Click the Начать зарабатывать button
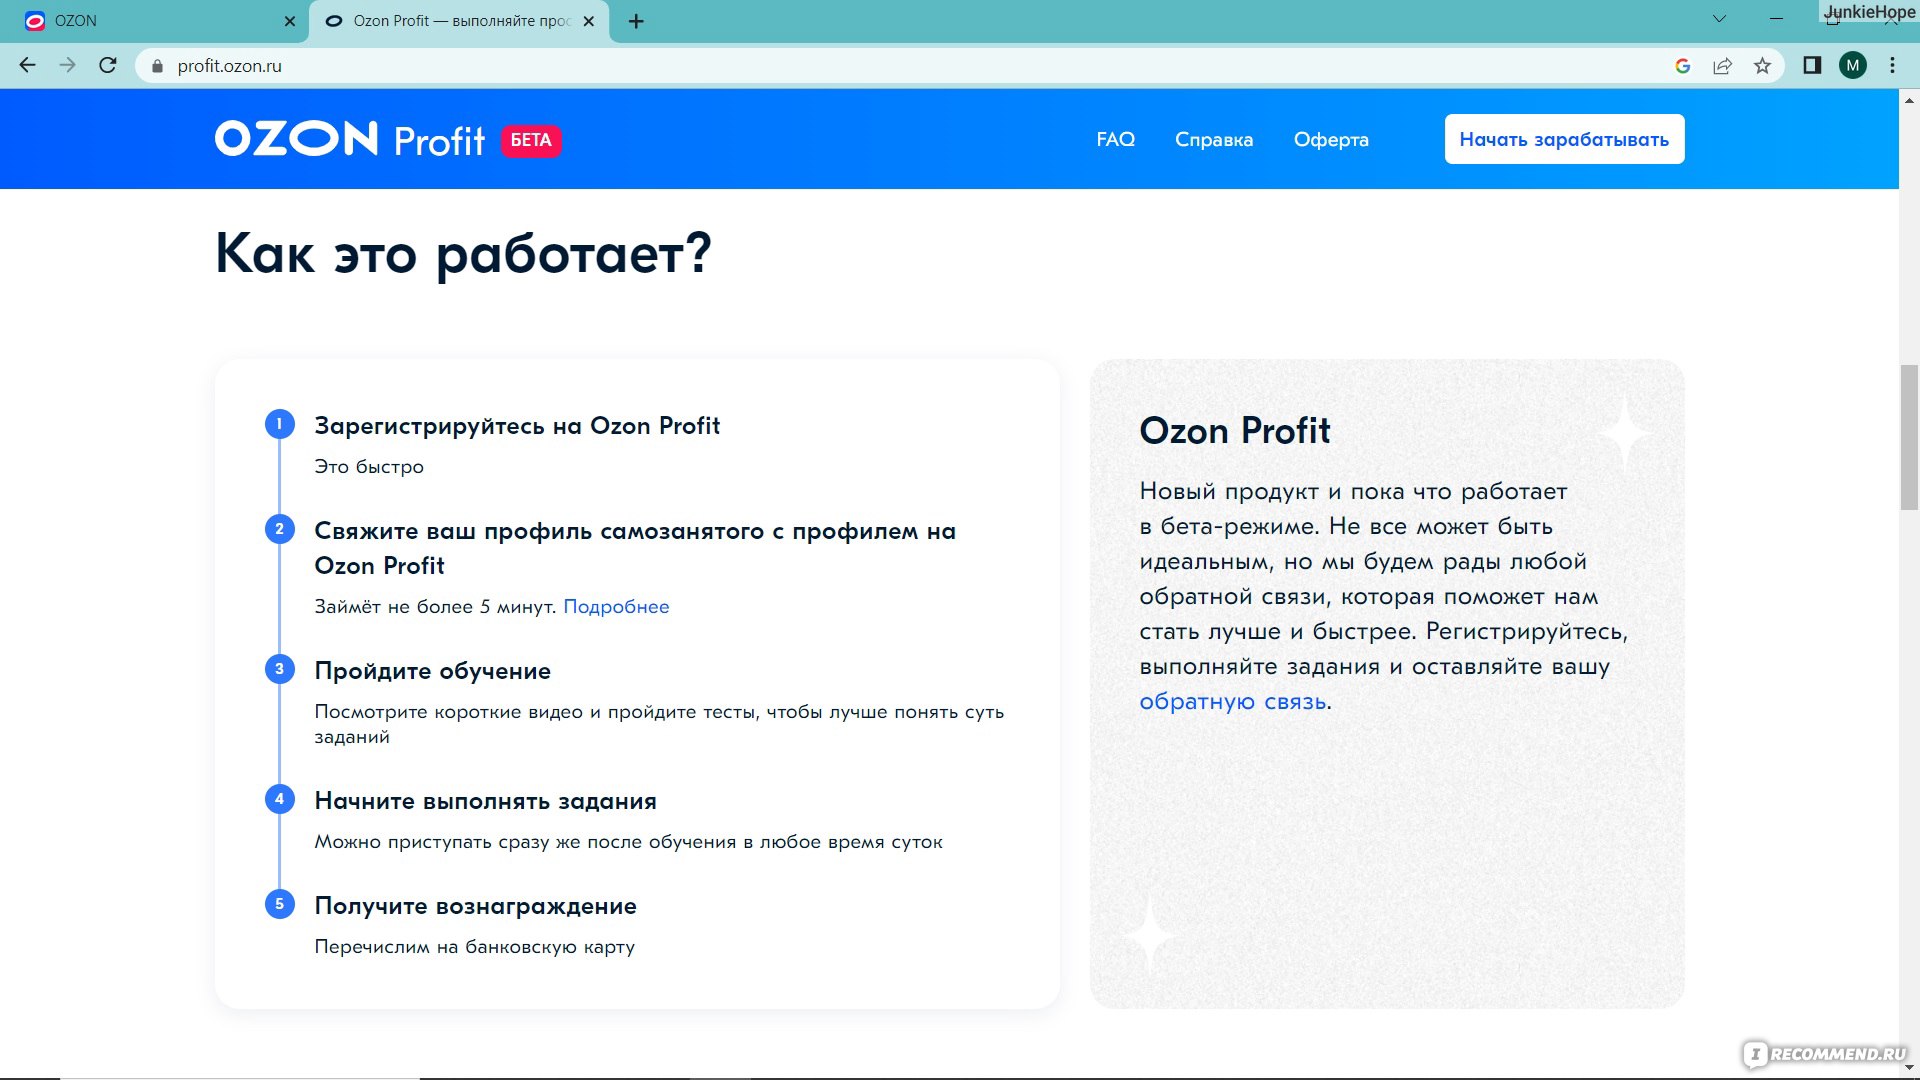1920x1080 pixels. 1564,139
